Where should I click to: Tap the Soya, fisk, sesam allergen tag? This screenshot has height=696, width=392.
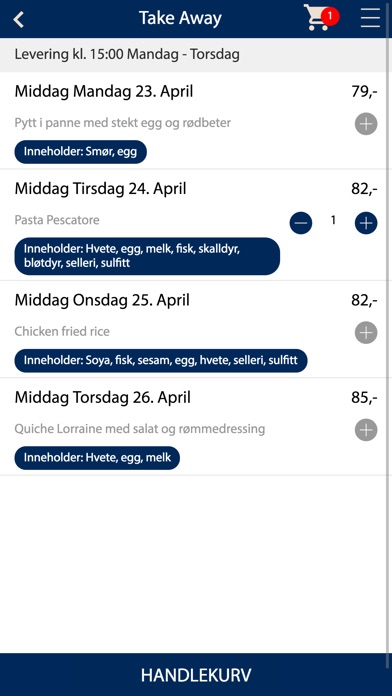161,360
